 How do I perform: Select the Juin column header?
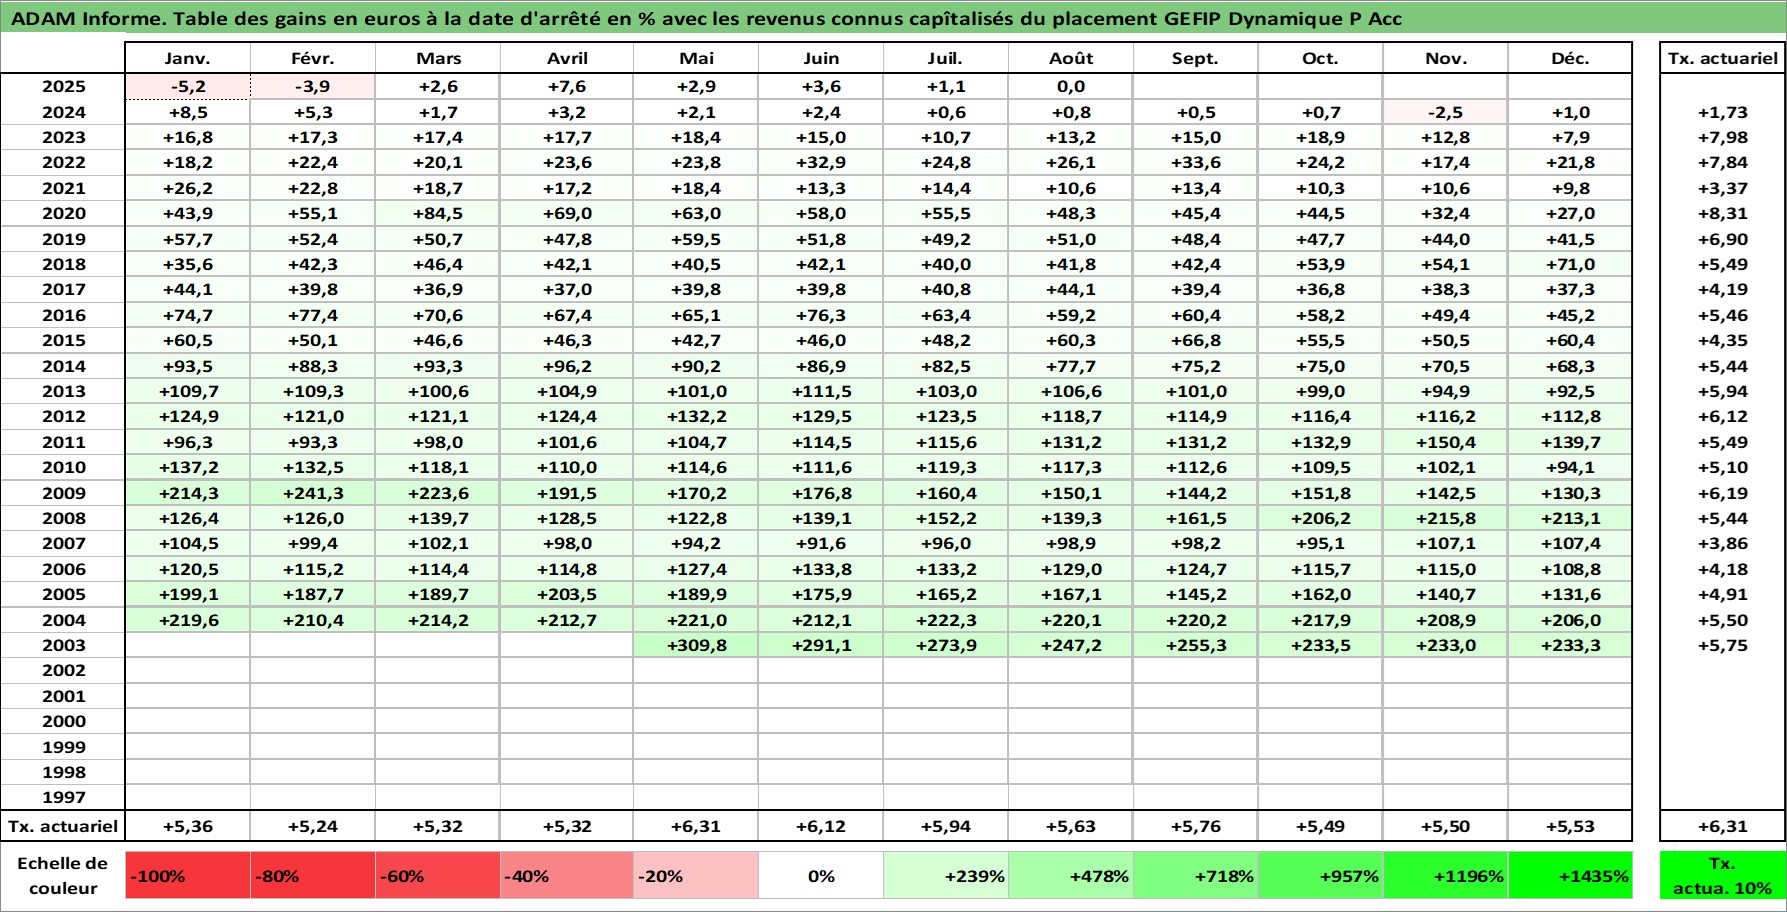click(x=821, y=58)
